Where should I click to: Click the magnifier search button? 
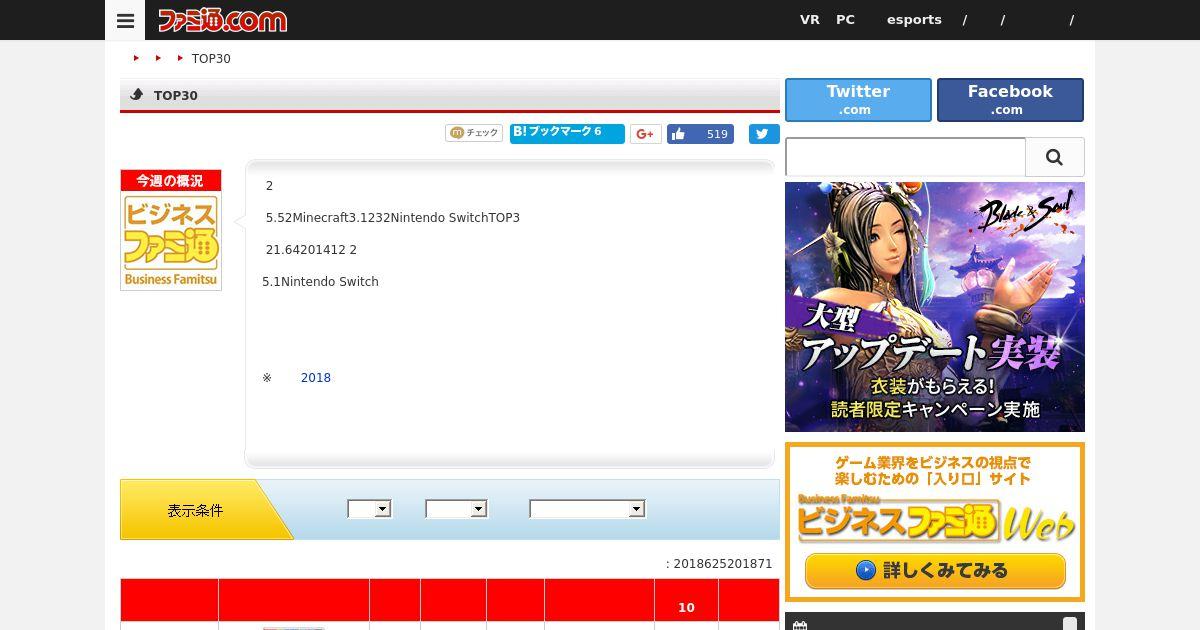(x=1054, y=157)
